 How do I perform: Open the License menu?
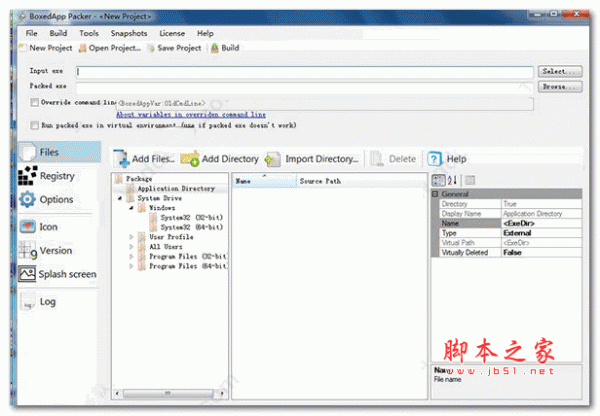point(172,33)
